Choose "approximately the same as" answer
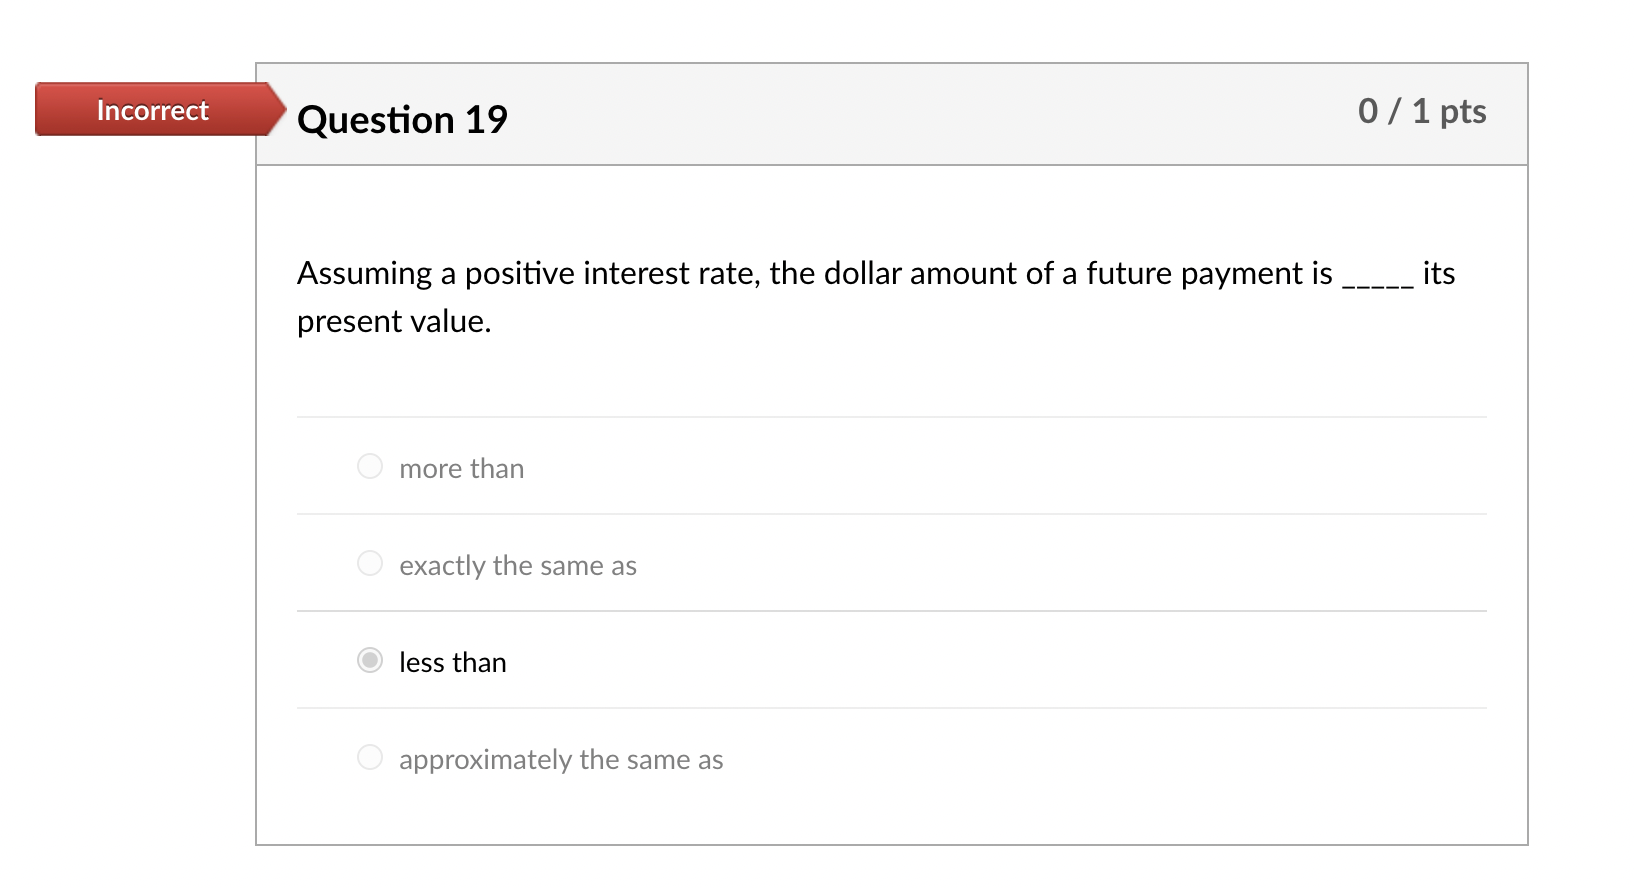Screen dimensions: 1634x888 coord(370,757)
